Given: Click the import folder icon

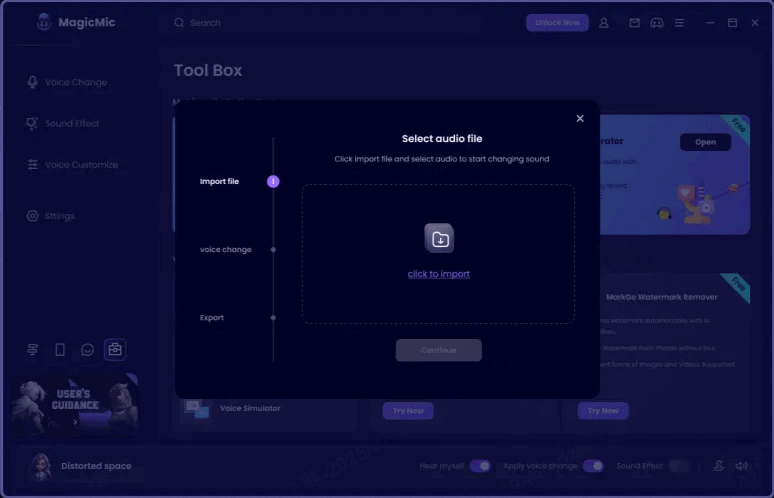Looking at the screenshot, I should (439, 238).
